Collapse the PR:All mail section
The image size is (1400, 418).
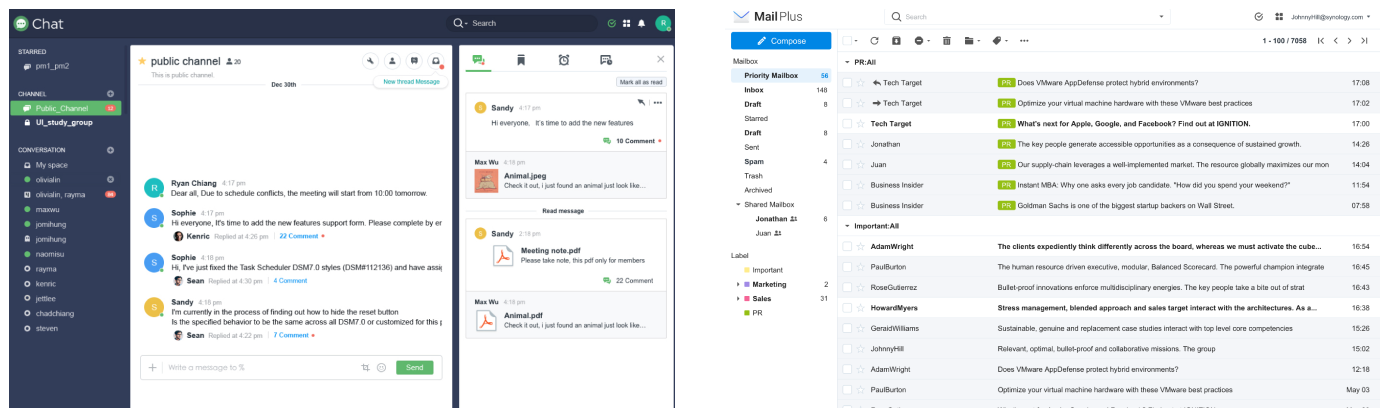tap(848, 62)
